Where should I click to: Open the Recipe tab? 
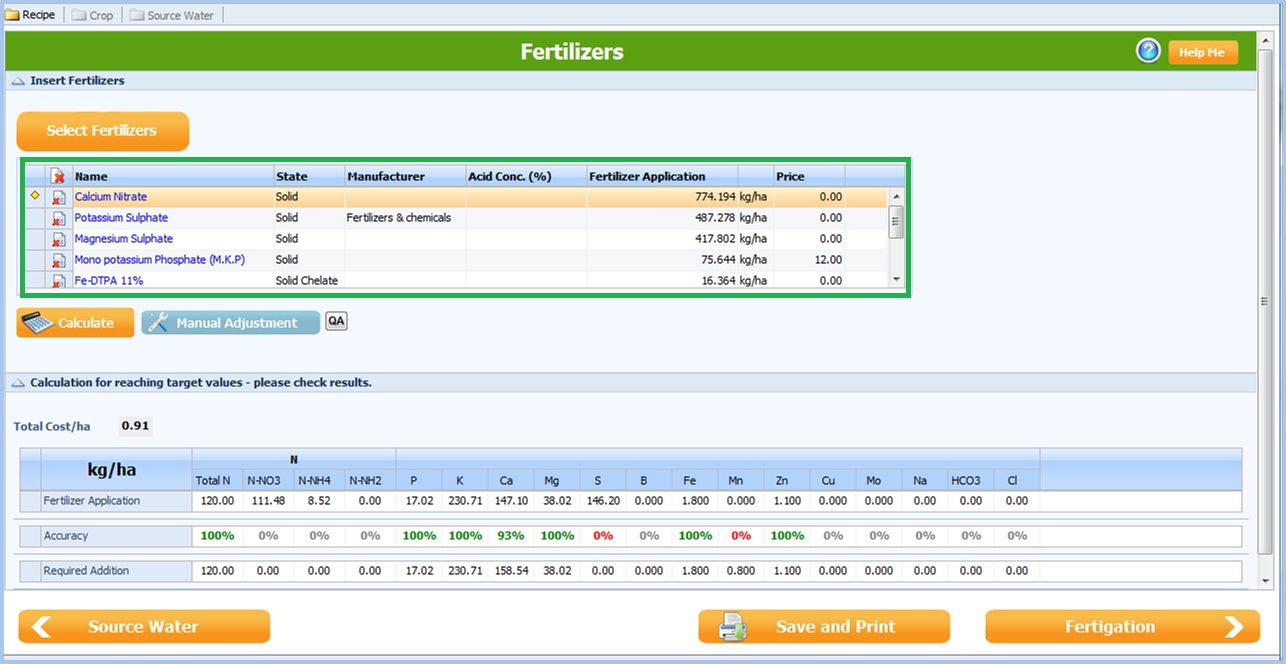(x=31, y=15)
